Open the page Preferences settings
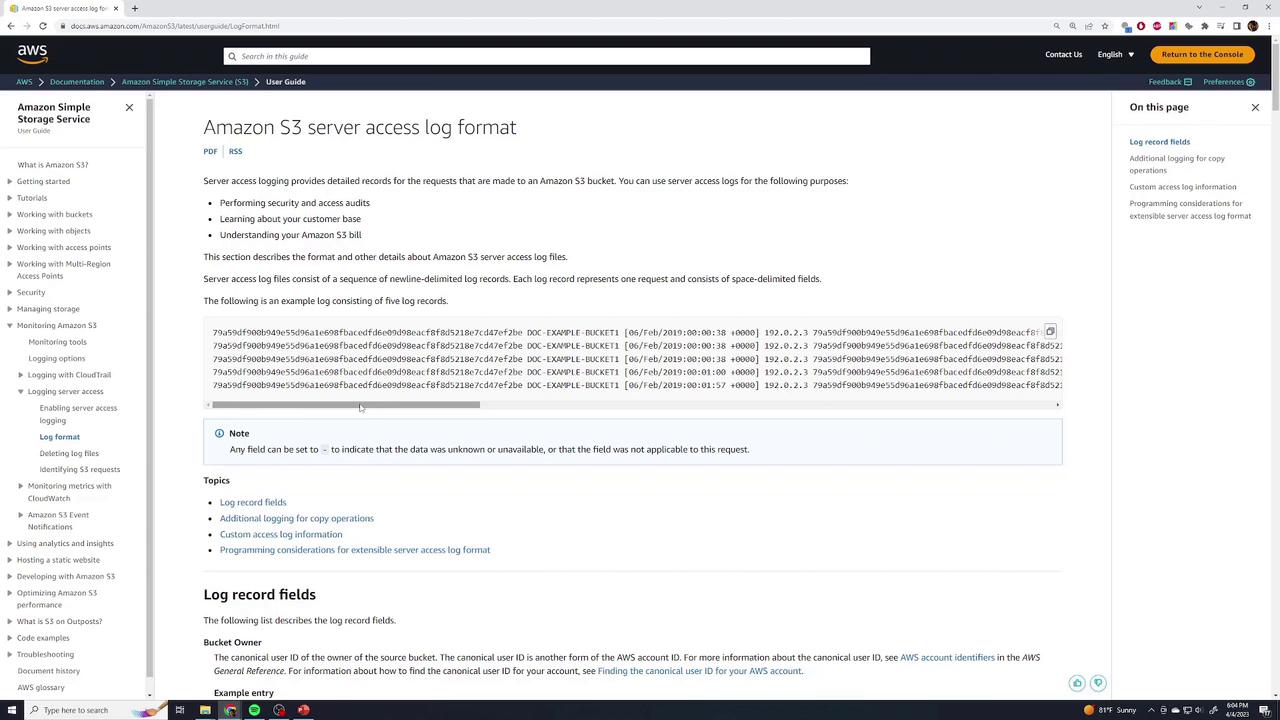The width and height of the screenshot is (1280, 720). tap(1229, 82)
